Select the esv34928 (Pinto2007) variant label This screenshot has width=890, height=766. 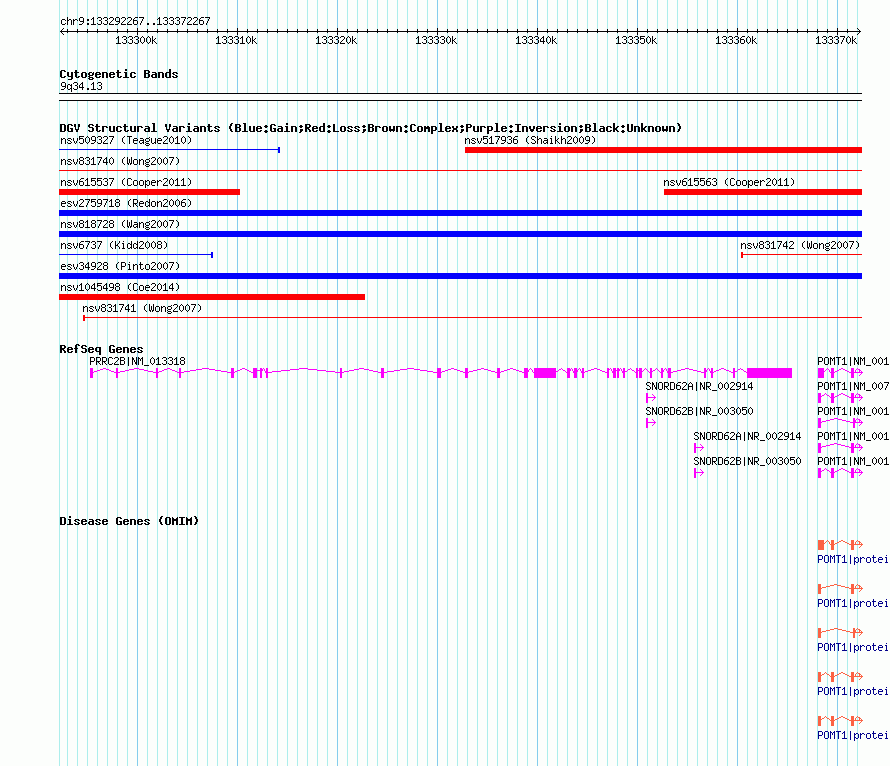tap(120, 266)
